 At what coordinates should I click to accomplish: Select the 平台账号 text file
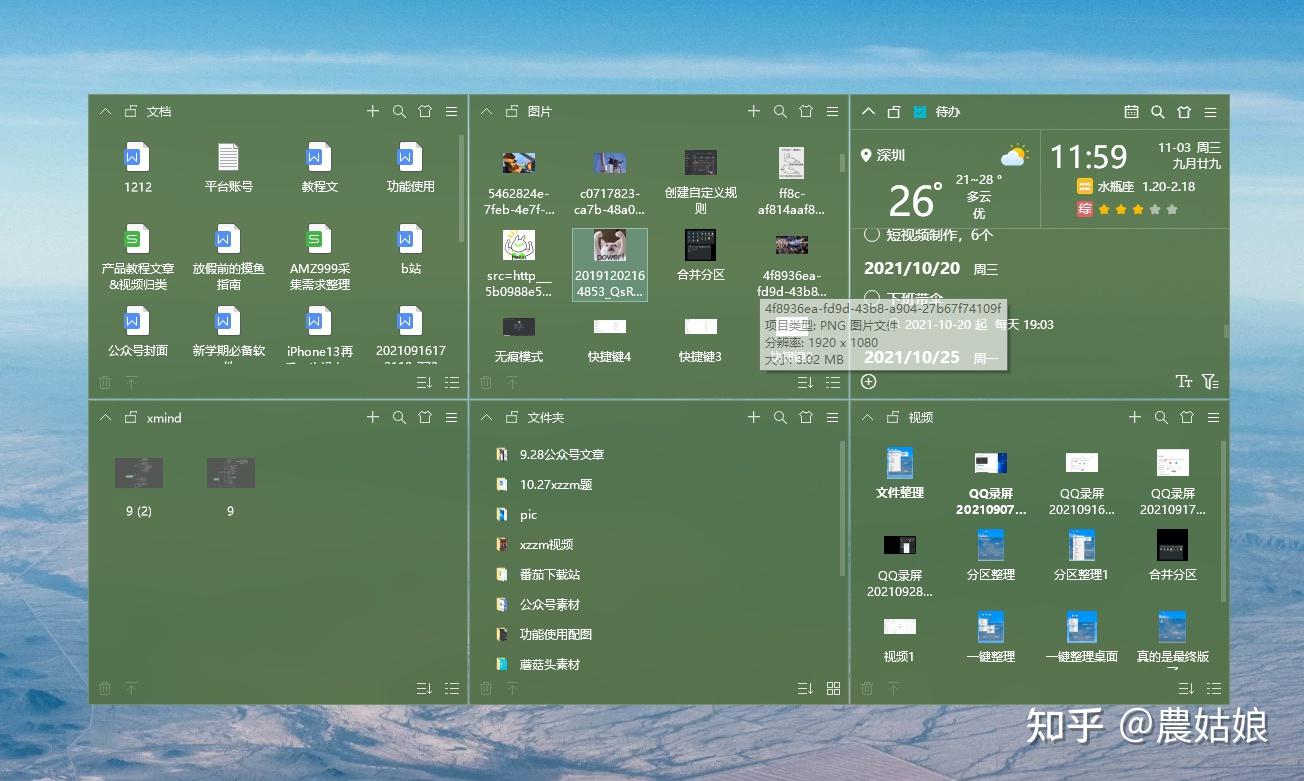[x=229, y=168]
